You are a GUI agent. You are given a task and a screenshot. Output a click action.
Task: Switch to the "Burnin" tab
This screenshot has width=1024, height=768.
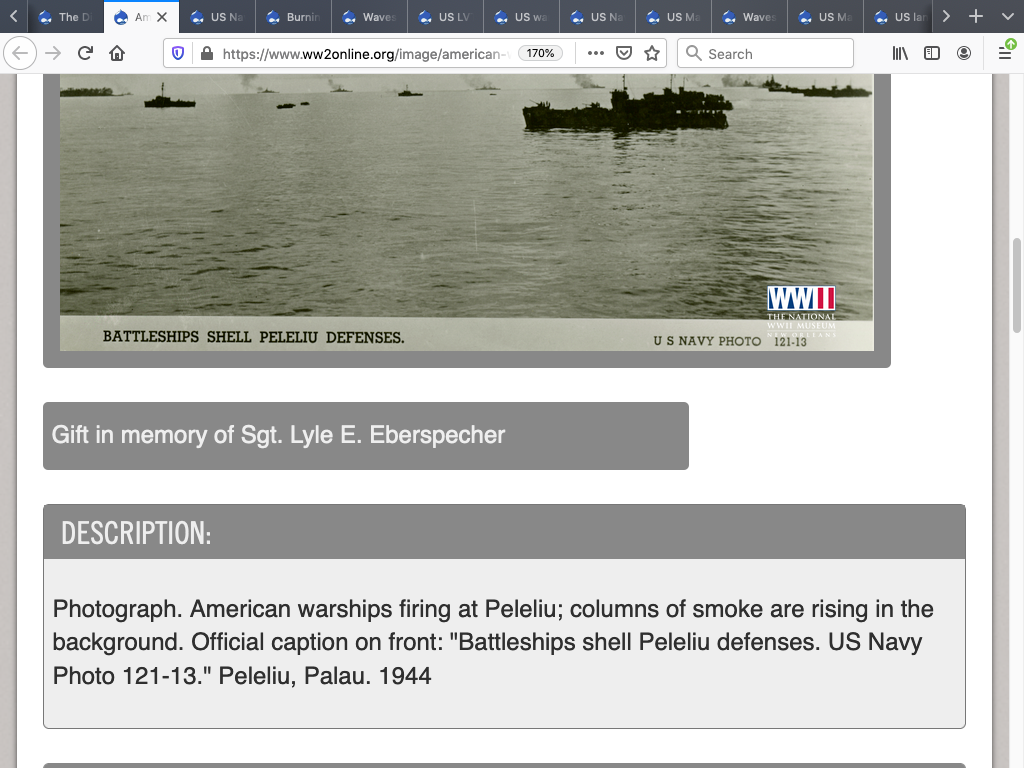point(294,17)
